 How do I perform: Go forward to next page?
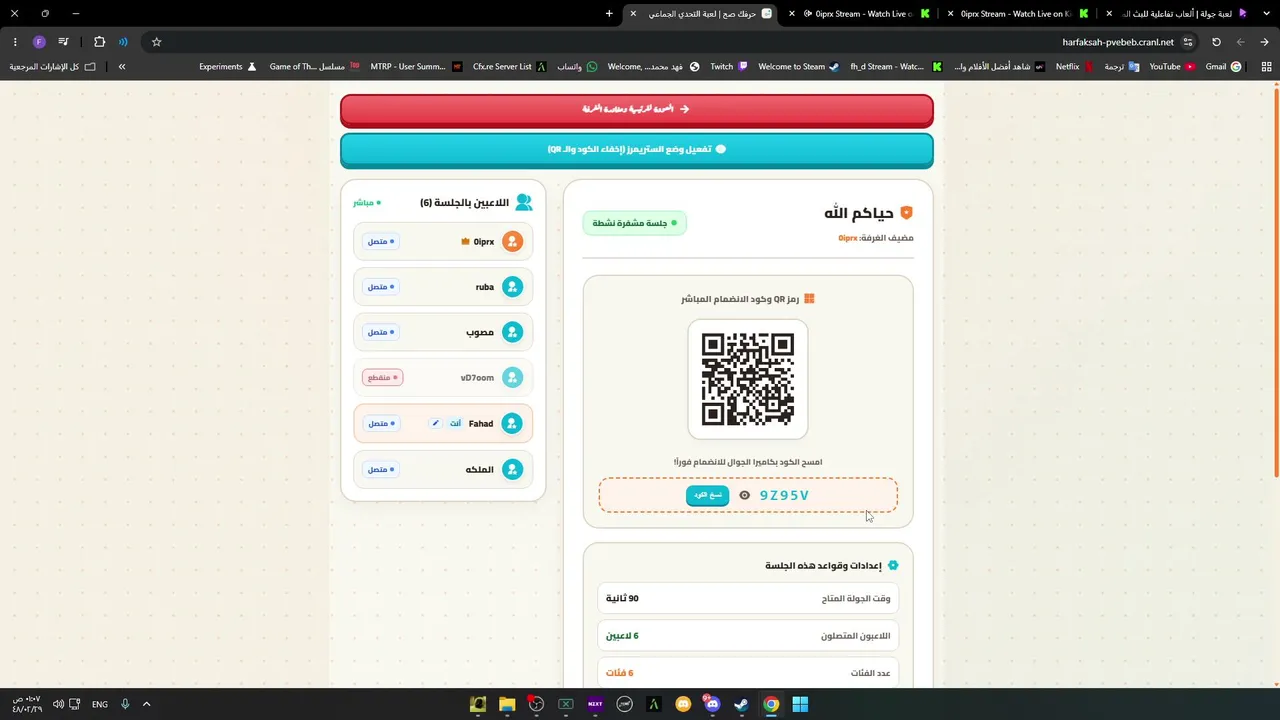[1240, 42]
